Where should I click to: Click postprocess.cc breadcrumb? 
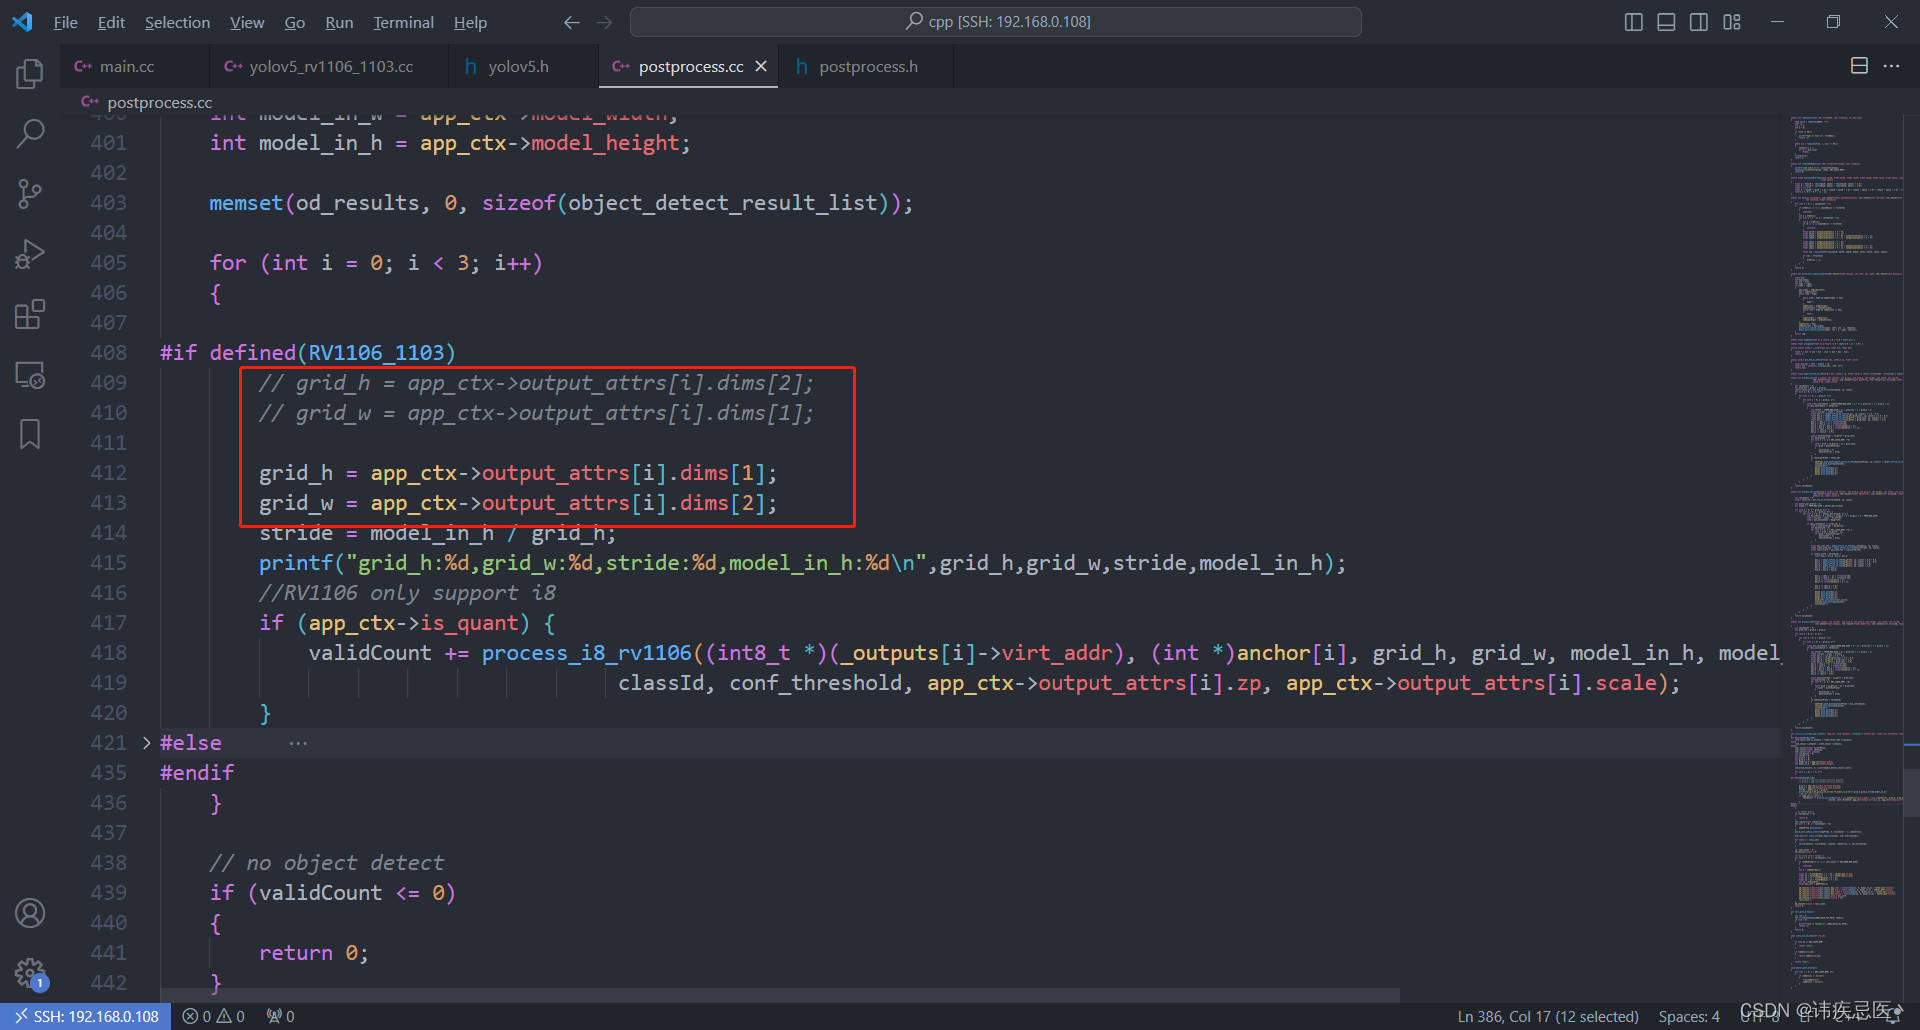(x=159, y=102)
